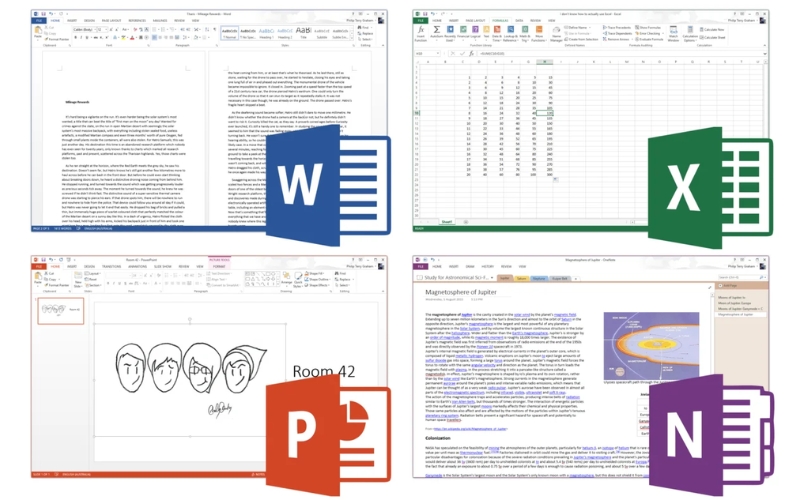The image size is (800, 500).
Task: Select Format Painter in the Word window
Action: (x=57, y=39)
